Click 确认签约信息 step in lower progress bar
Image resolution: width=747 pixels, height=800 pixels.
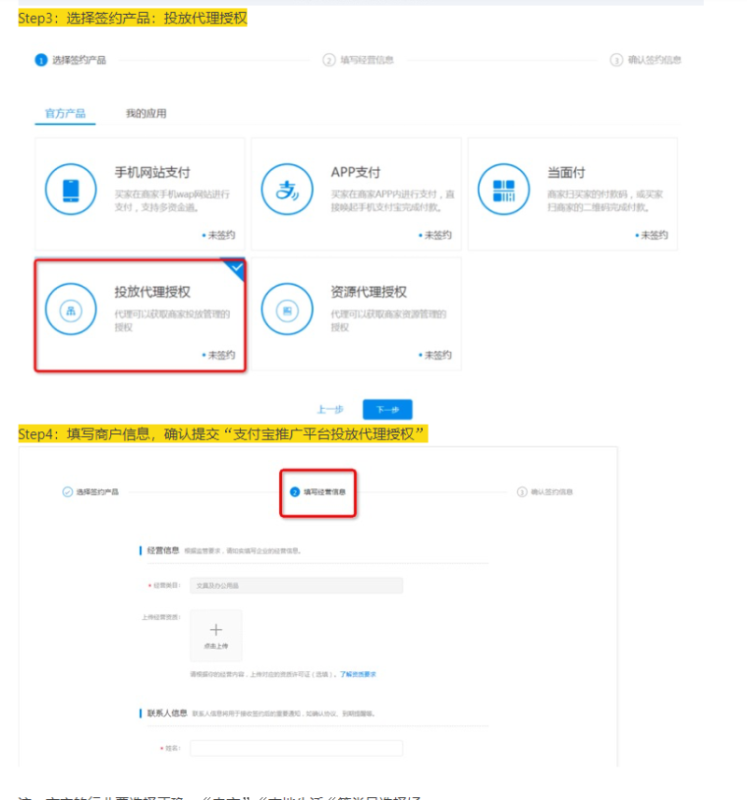[545, 492]
